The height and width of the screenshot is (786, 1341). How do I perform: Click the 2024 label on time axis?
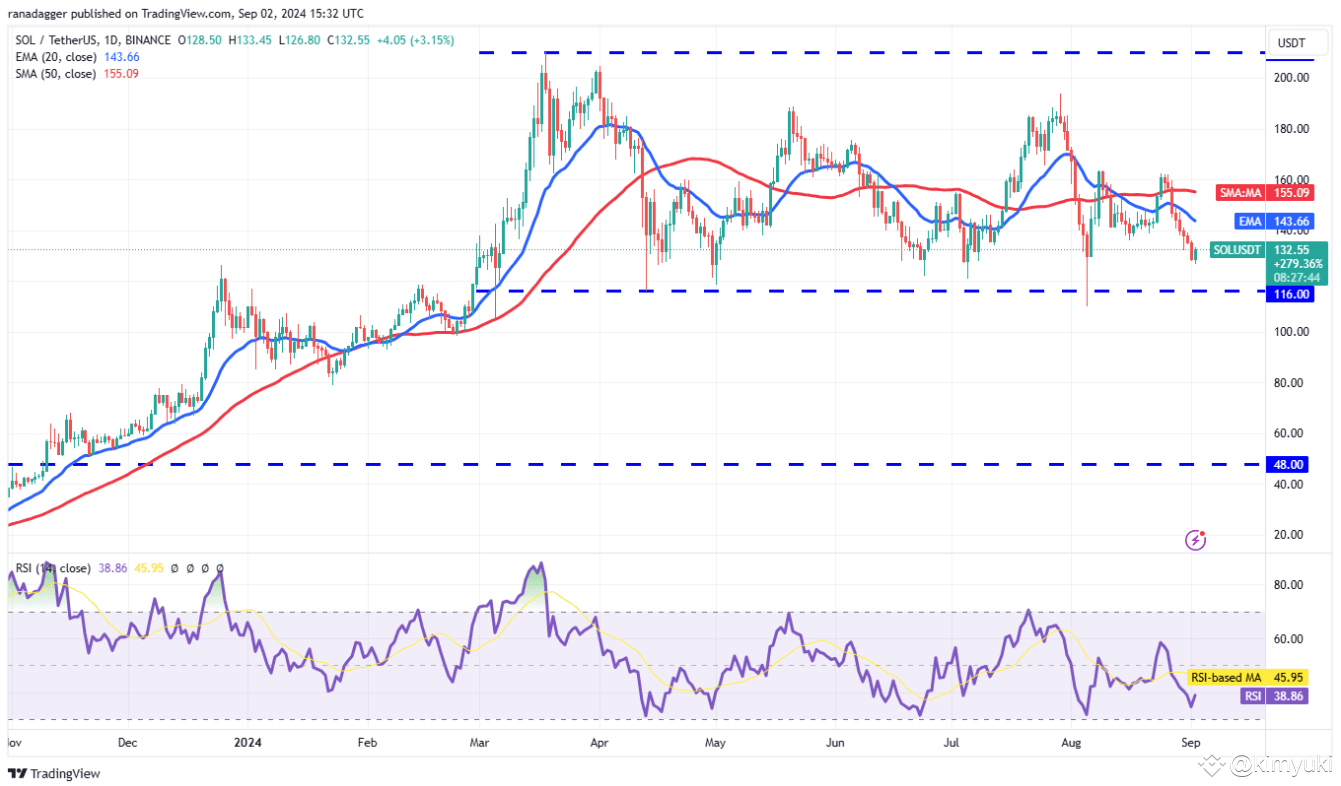(x=246, y=743)
